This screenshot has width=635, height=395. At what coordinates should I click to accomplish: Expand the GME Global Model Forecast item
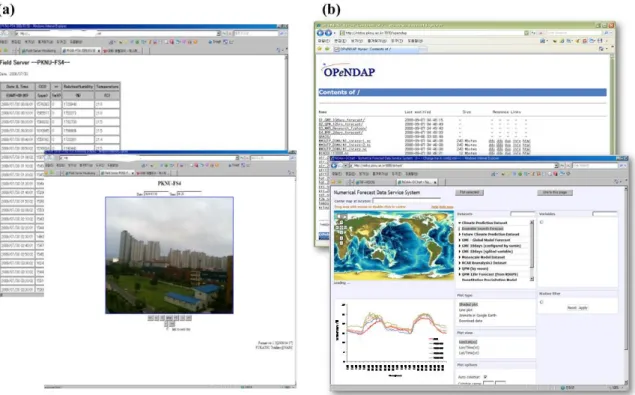(460, 240)
